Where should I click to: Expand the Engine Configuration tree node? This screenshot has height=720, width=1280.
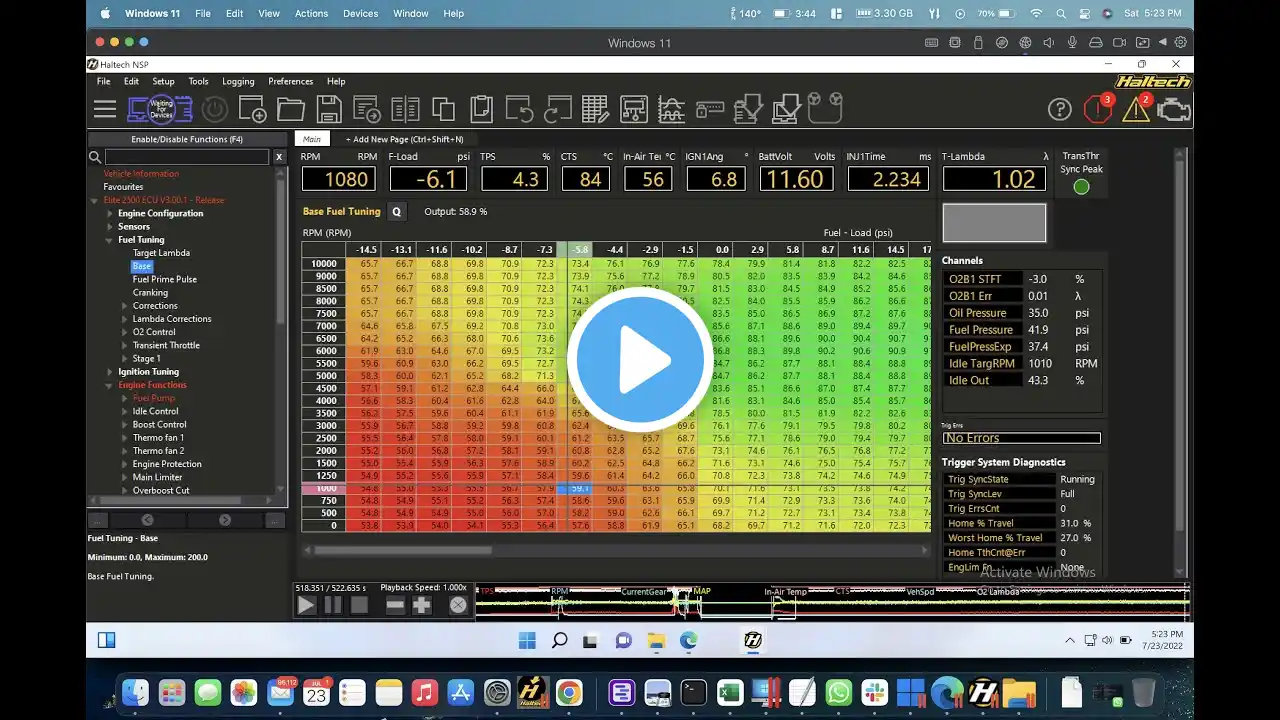pos(110,213)
